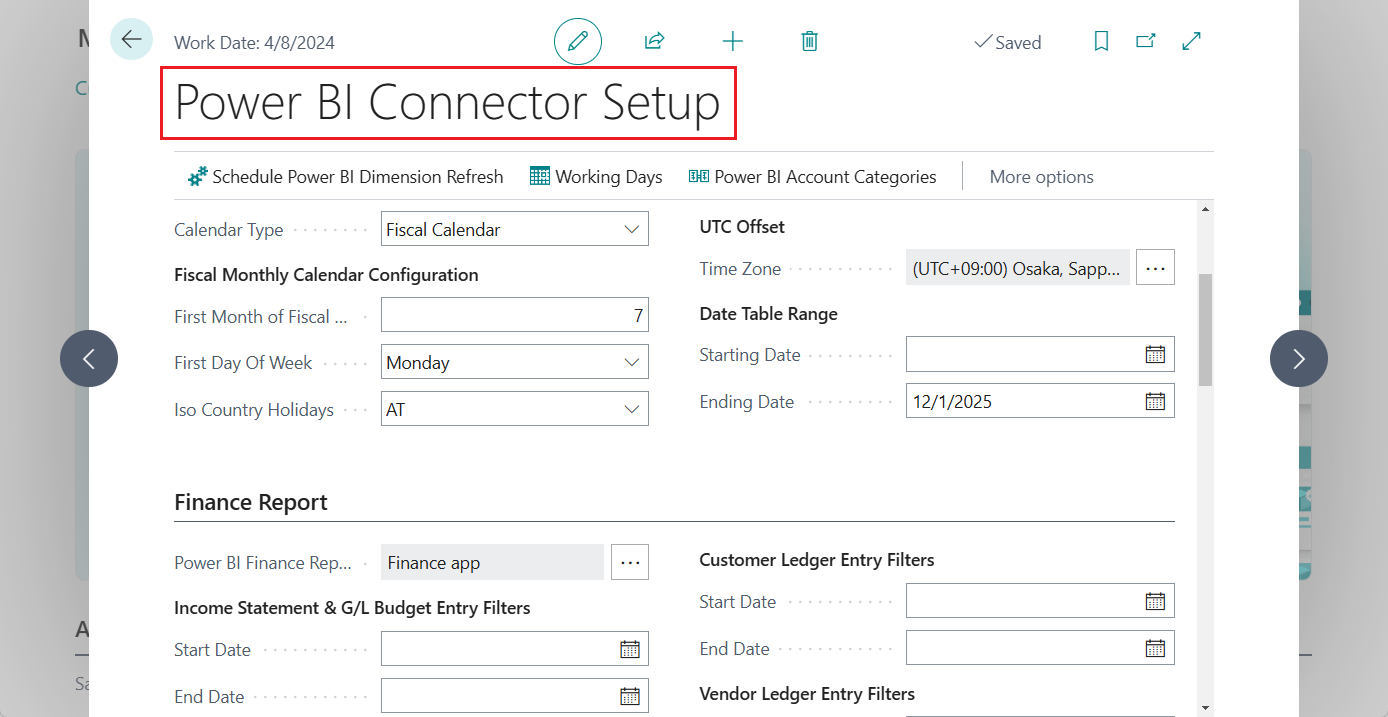Run Schedule Power BI Dimension Refresh
This screenshot has height=717, width=1388.
pyautogui.click(x=346, y=176)
